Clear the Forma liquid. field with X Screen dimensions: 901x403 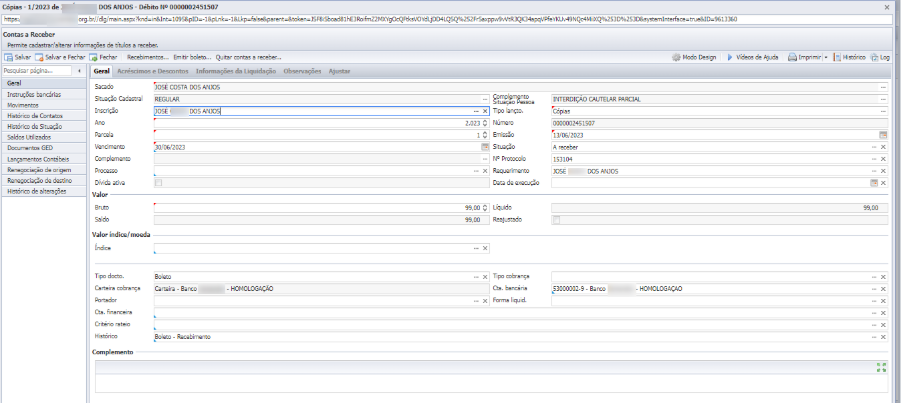point(883,301)
